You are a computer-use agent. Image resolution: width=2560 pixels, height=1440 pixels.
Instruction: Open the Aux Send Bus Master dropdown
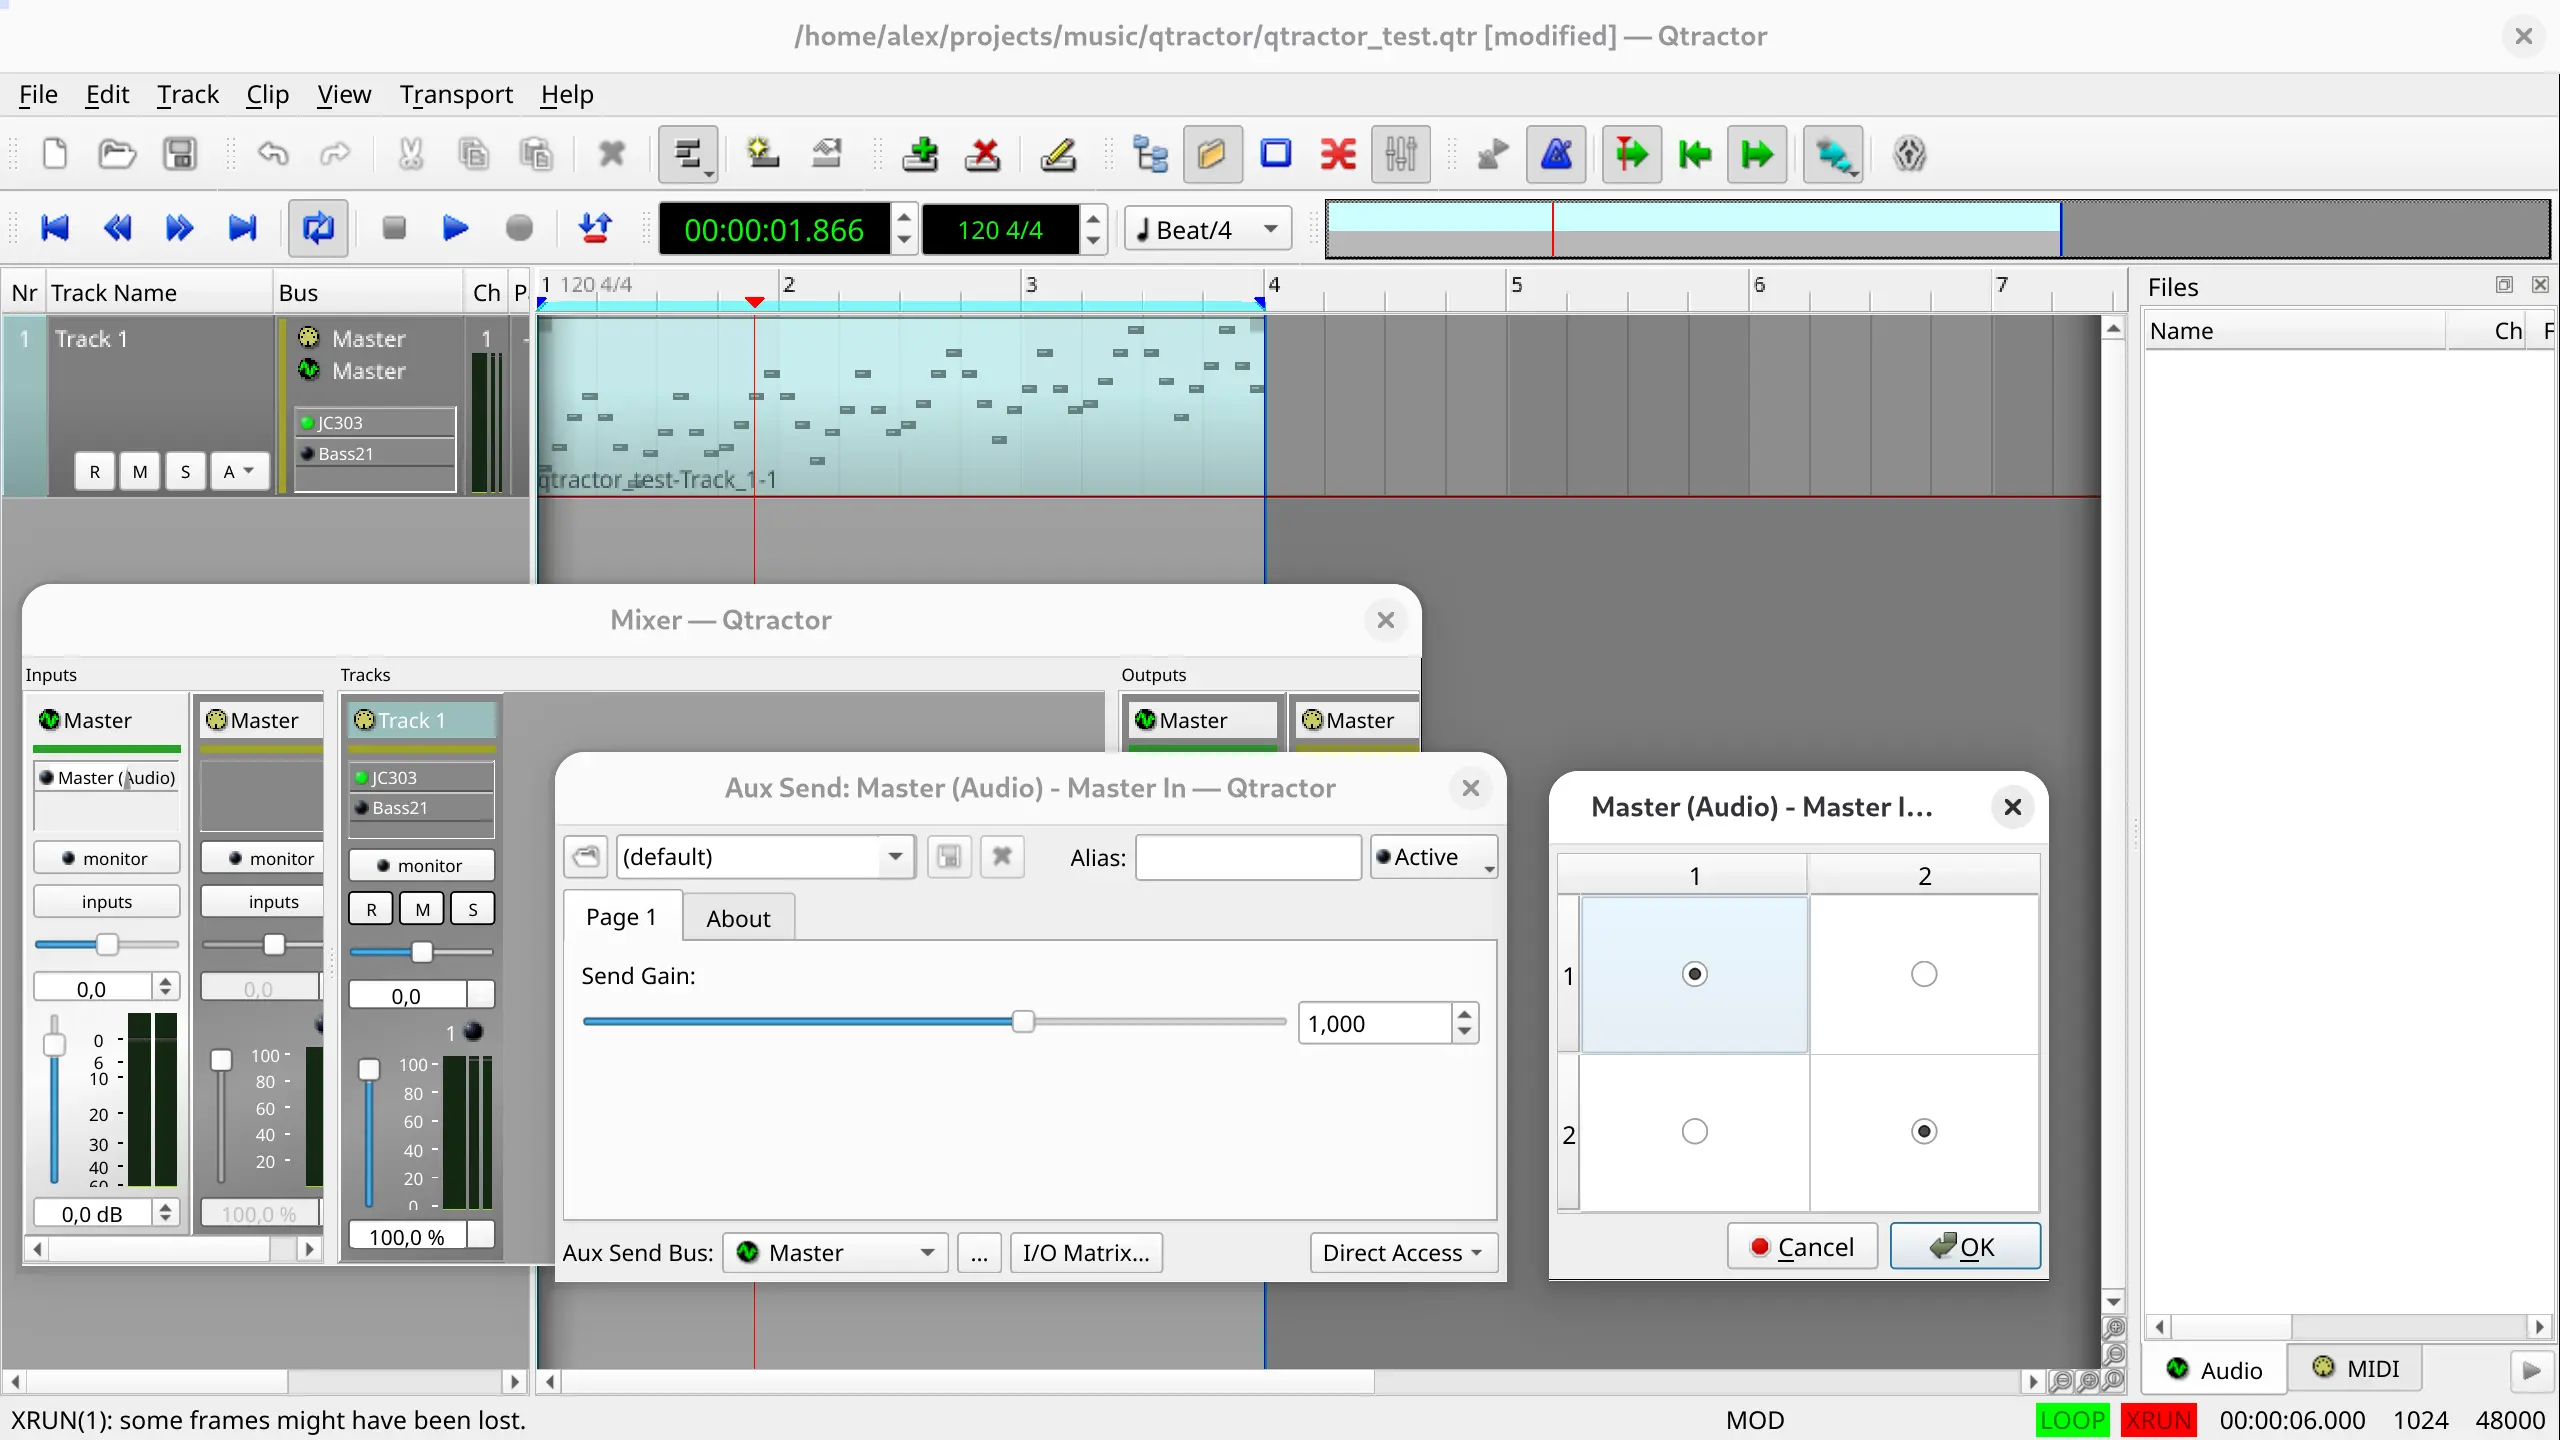point(835,1252)
